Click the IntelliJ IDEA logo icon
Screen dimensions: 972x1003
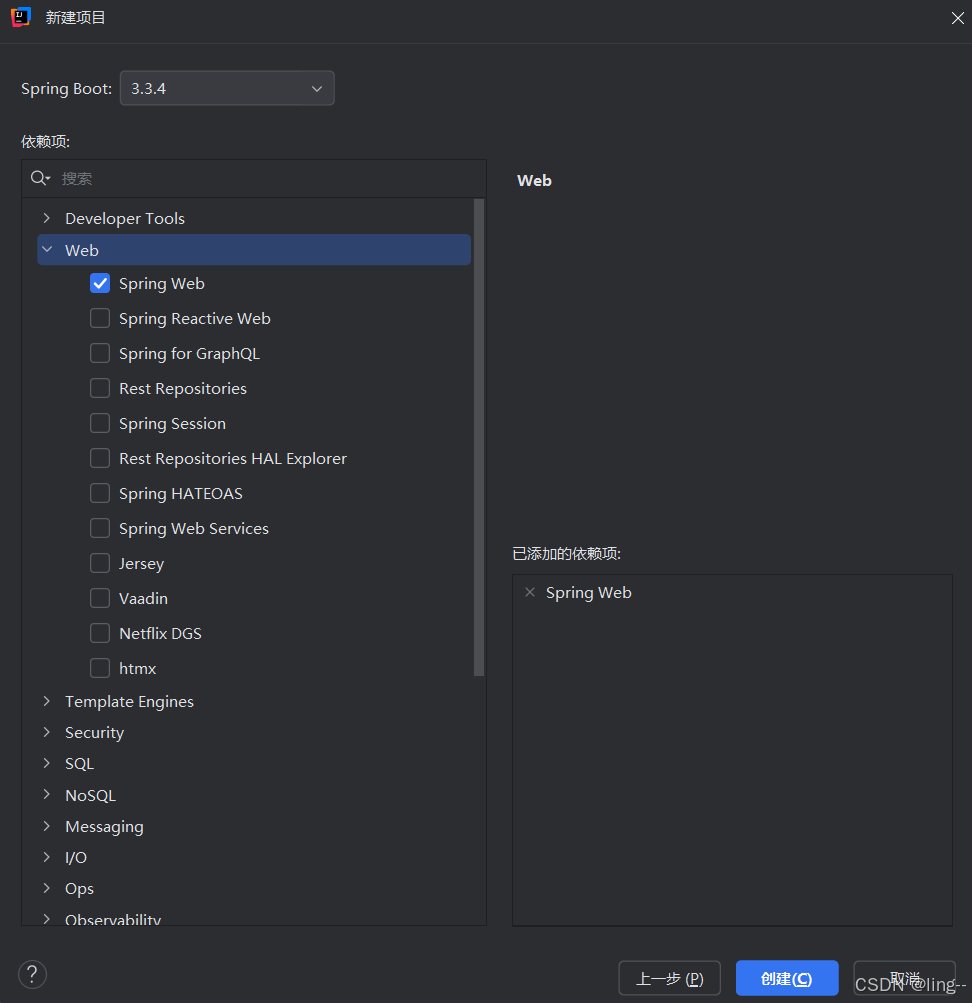tap(20, 17)
